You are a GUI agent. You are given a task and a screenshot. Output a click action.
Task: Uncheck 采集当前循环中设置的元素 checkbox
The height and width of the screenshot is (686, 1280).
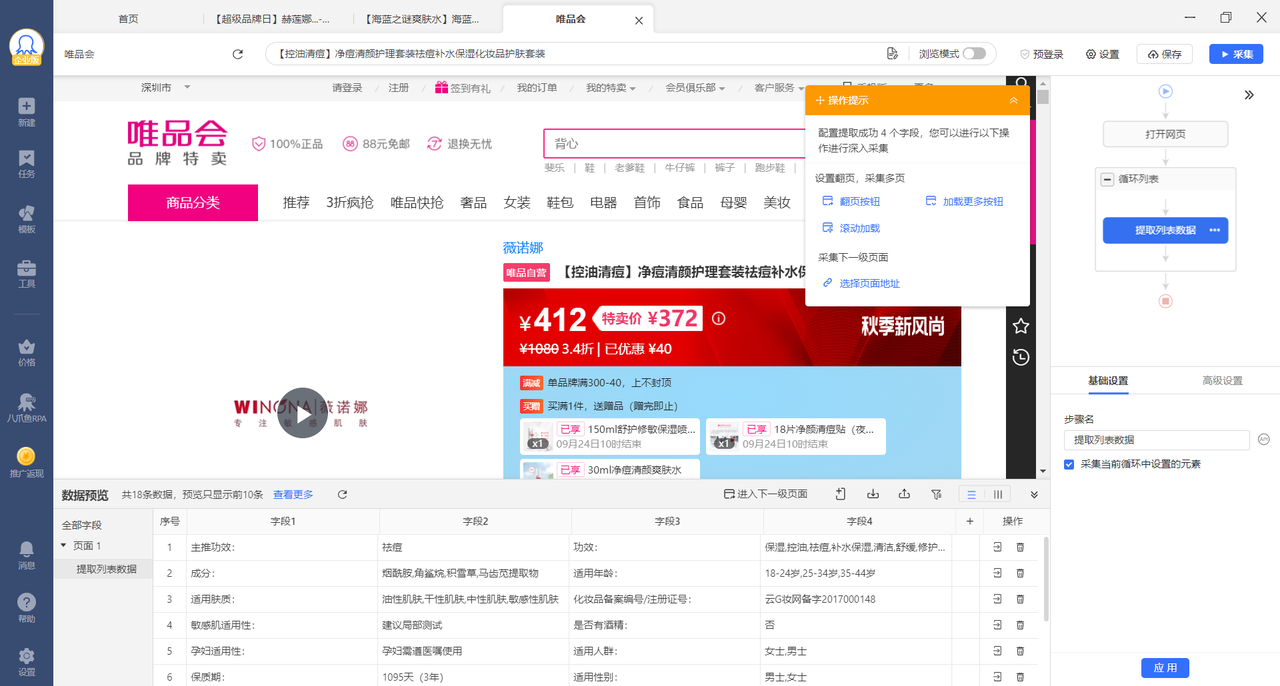tap(1069, 464)
